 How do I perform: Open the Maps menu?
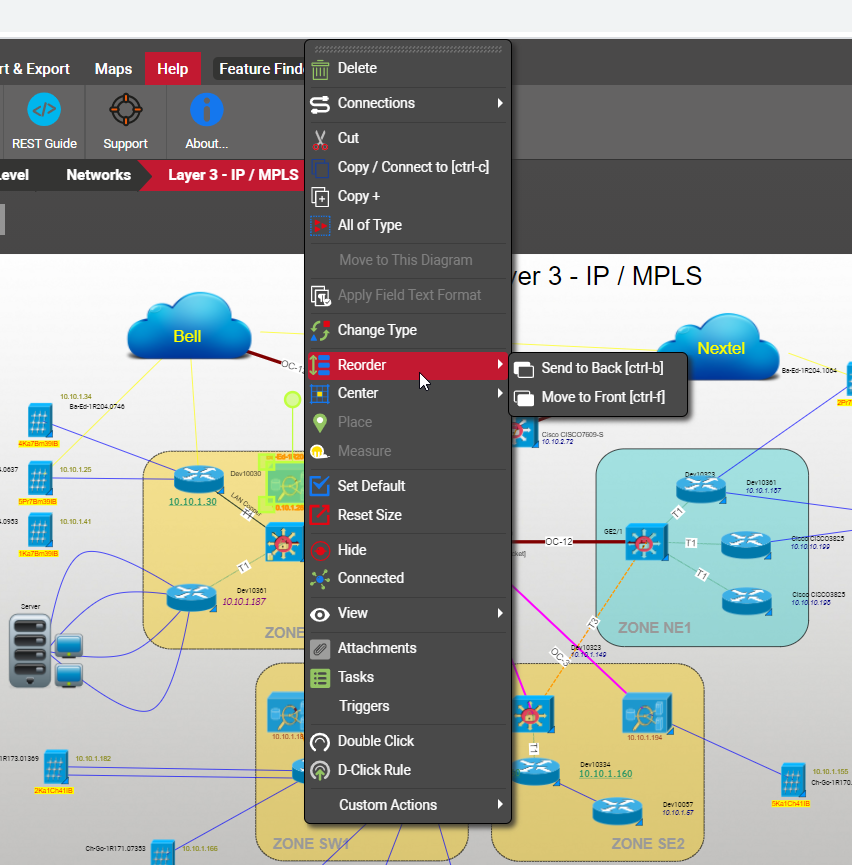pyautogui.click(x=113, y=69)
